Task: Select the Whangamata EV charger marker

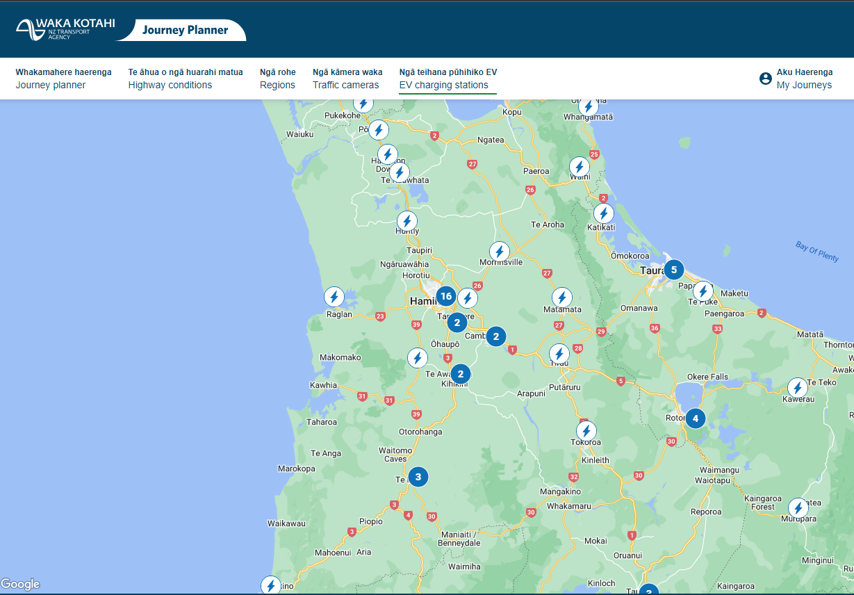Action: tap(588, 106)
